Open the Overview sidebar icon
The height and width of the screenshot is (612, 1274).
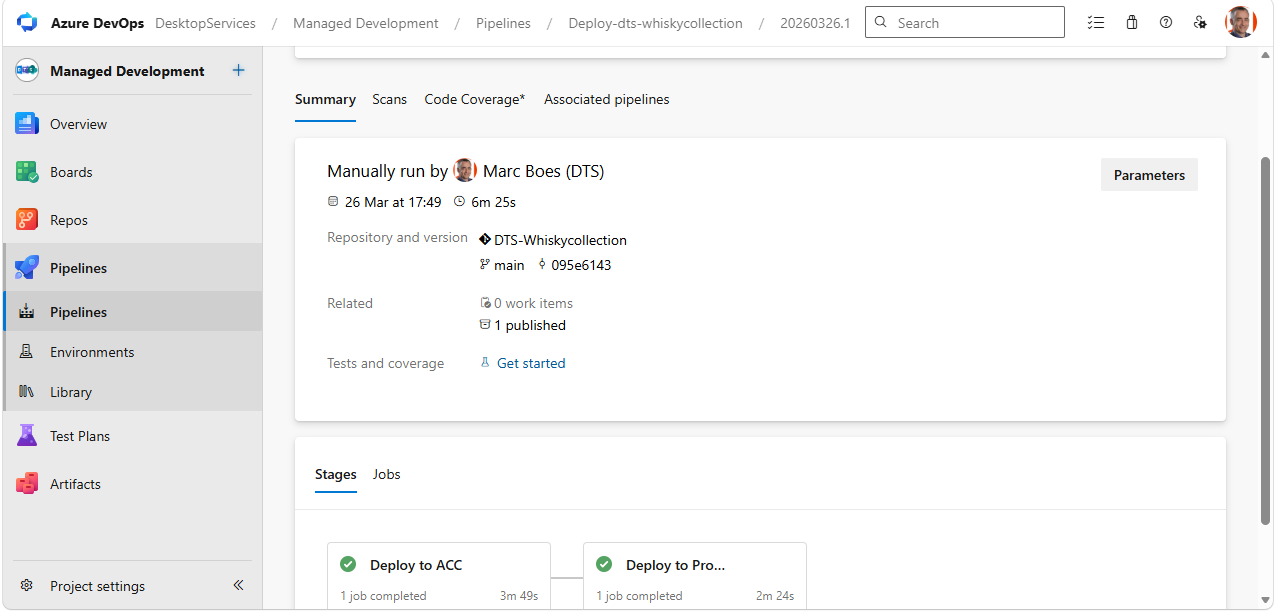tap(27, 124)
